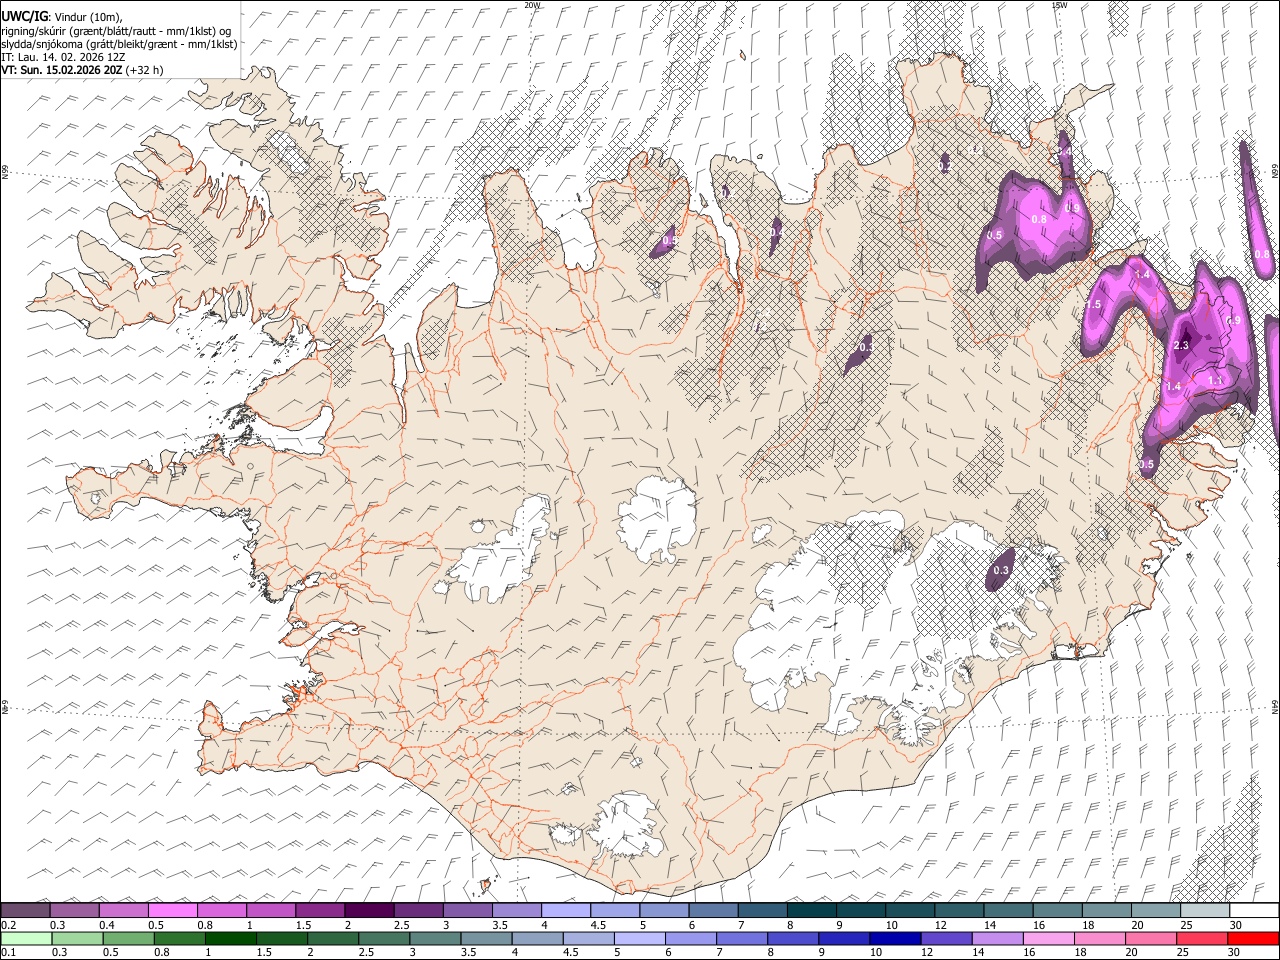Pick the pale lavender snow-scale swatch labeled 4
The height and width of the screenshot is (960, 1280).
[566, 911]
